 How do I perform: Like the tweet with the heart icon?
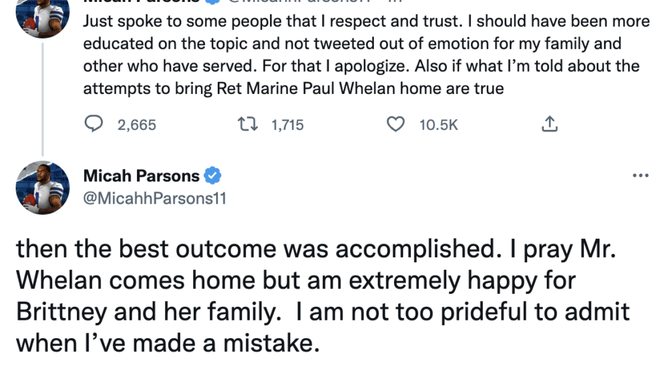tap(395, 124)
